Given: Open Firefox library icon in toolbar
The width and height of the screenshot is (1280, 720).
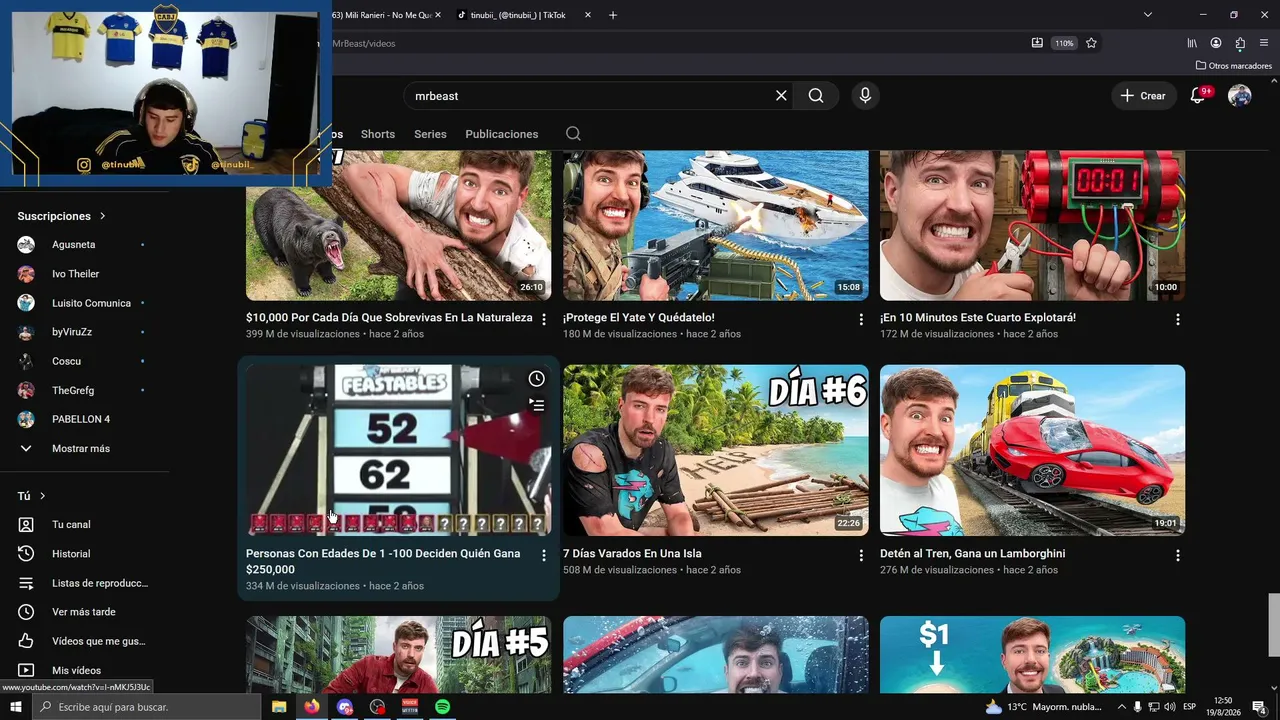Looking at the screenshot, I should [x=1192, y=43].
